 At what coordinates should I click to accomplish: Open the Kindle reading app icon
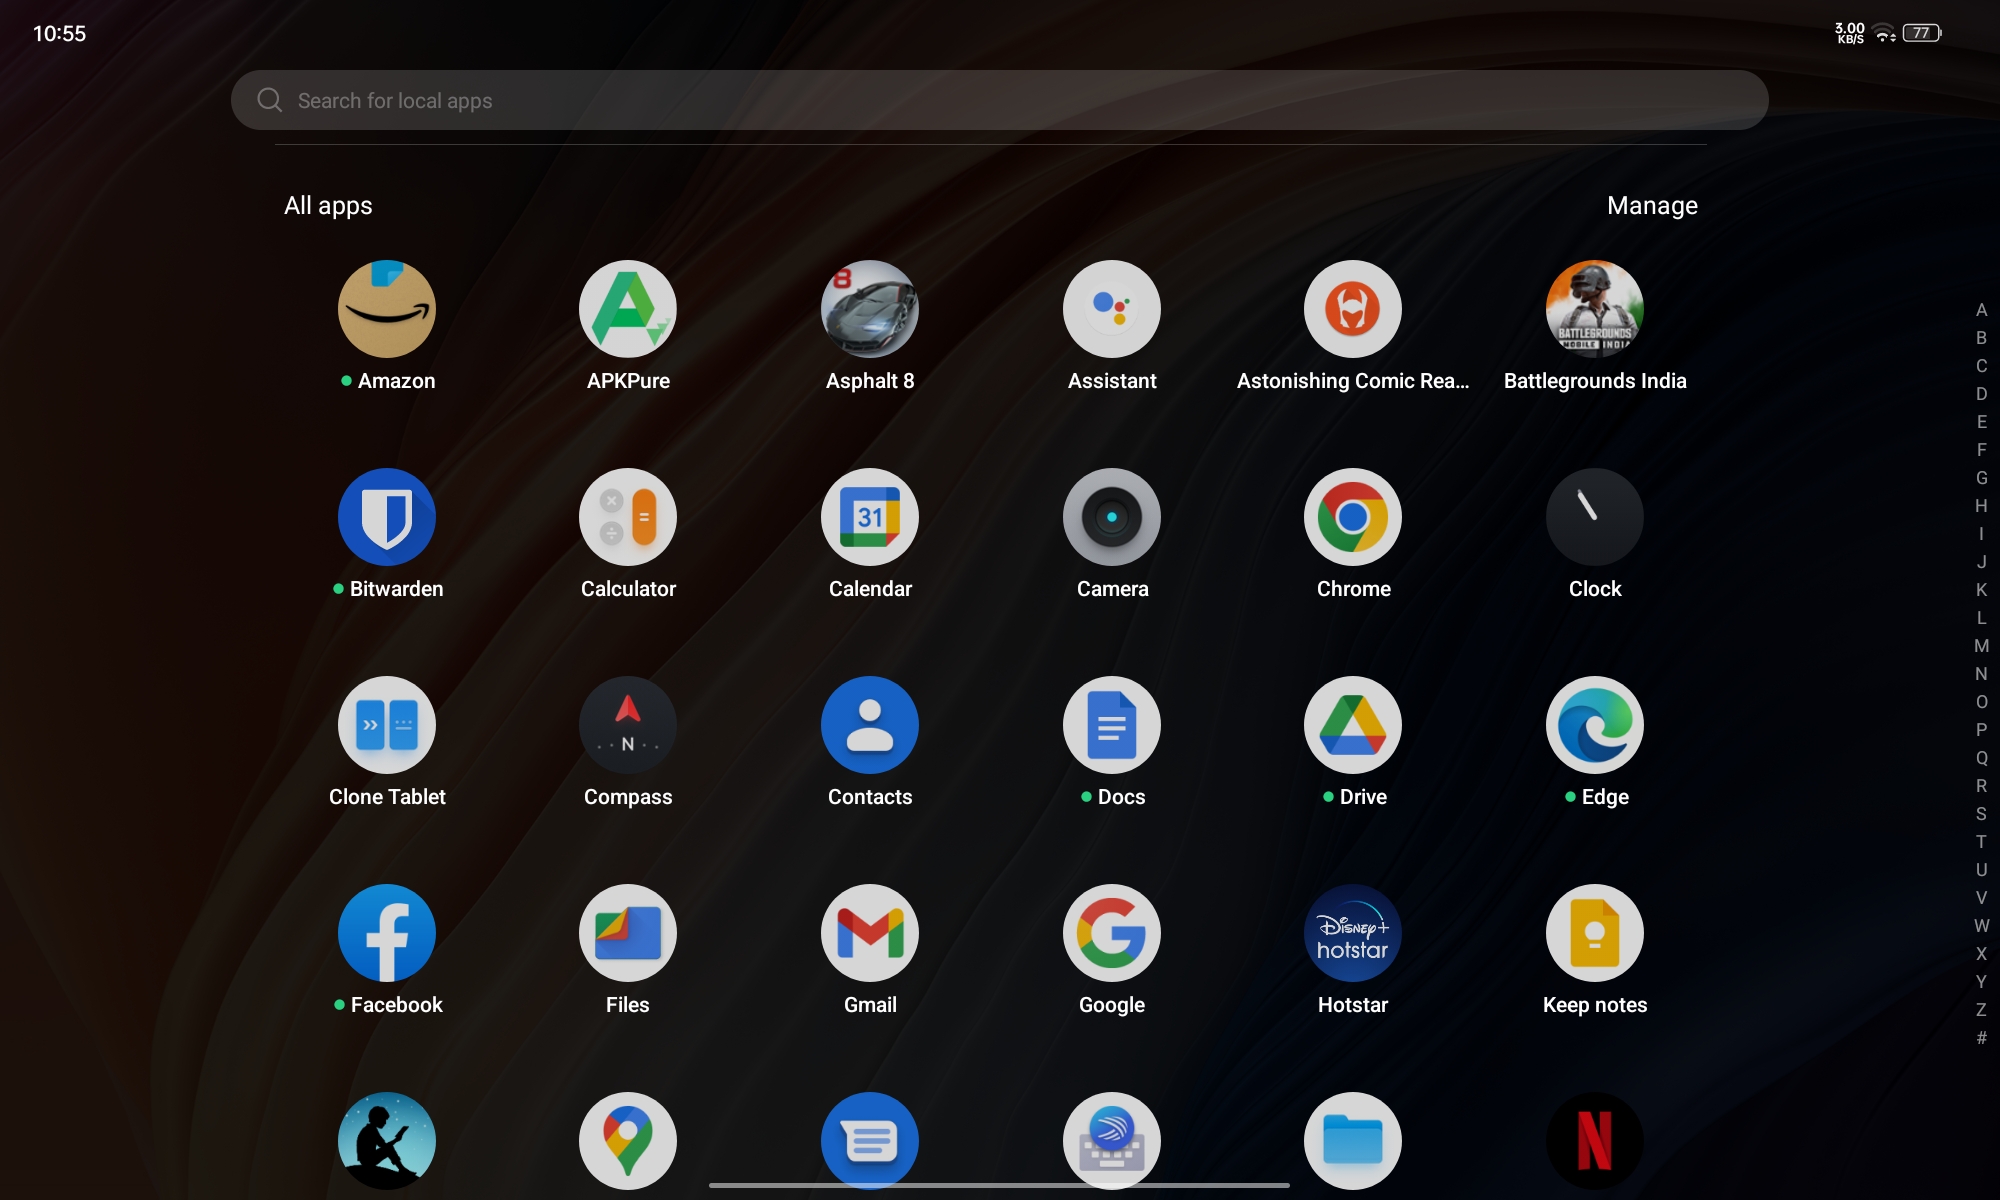tap(387, 1141)
